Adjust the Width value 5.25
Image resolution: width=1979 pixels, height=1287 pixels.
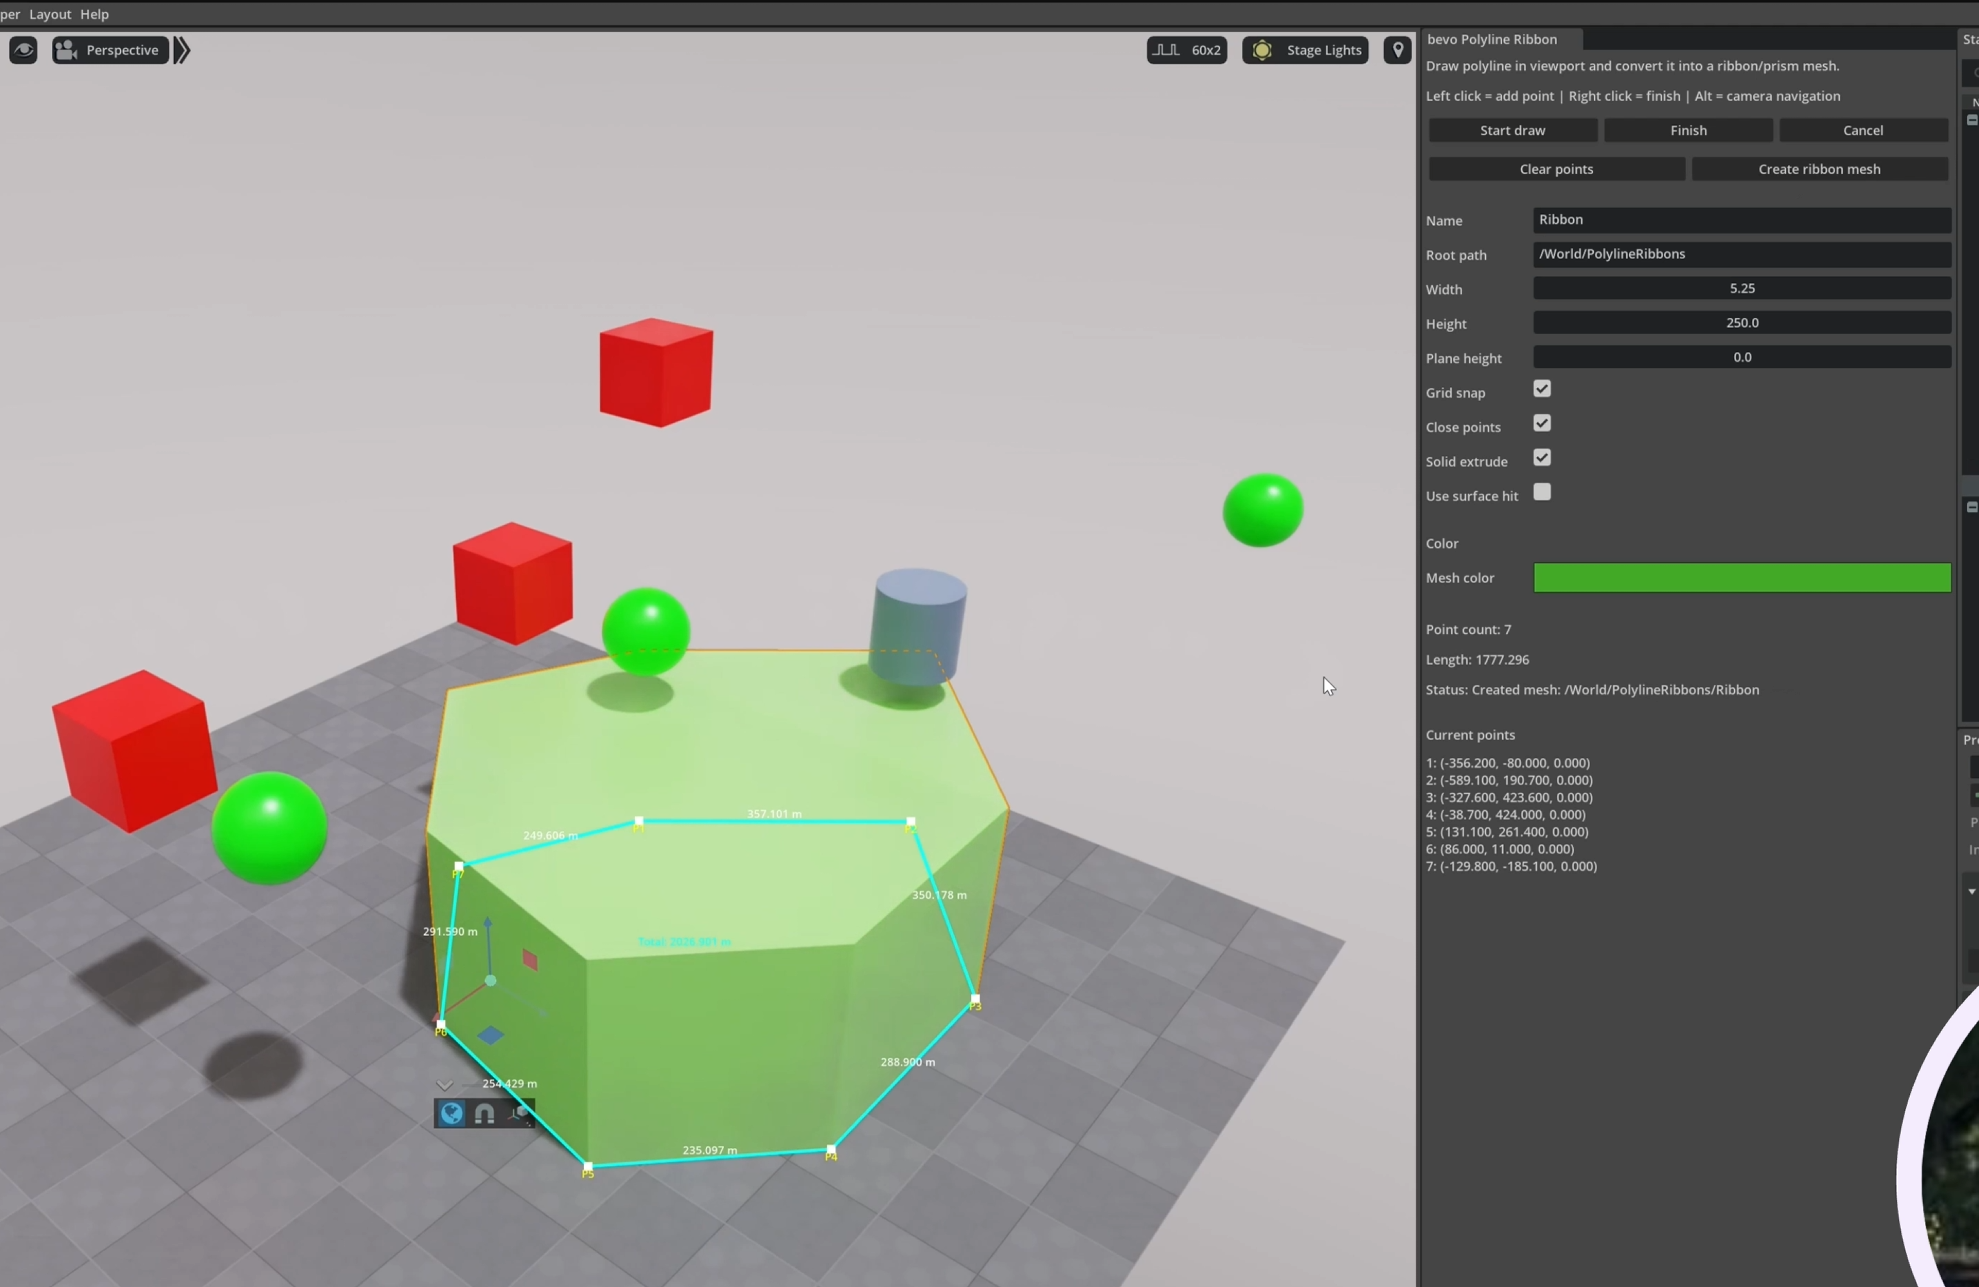[1742, 288]
